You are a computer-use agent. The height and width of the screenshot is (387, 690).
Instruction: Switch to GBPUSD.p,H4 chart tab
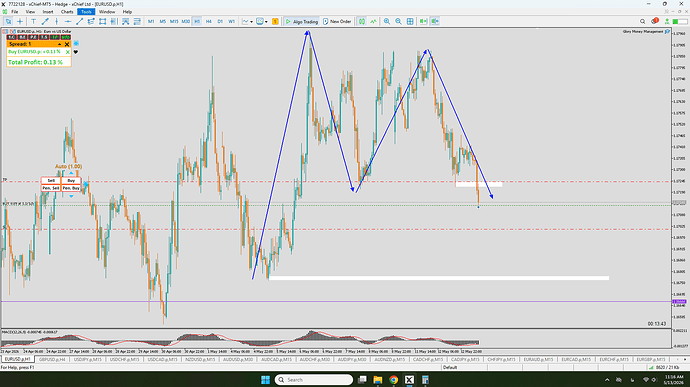pyautogui.click(x=52, y=359)
